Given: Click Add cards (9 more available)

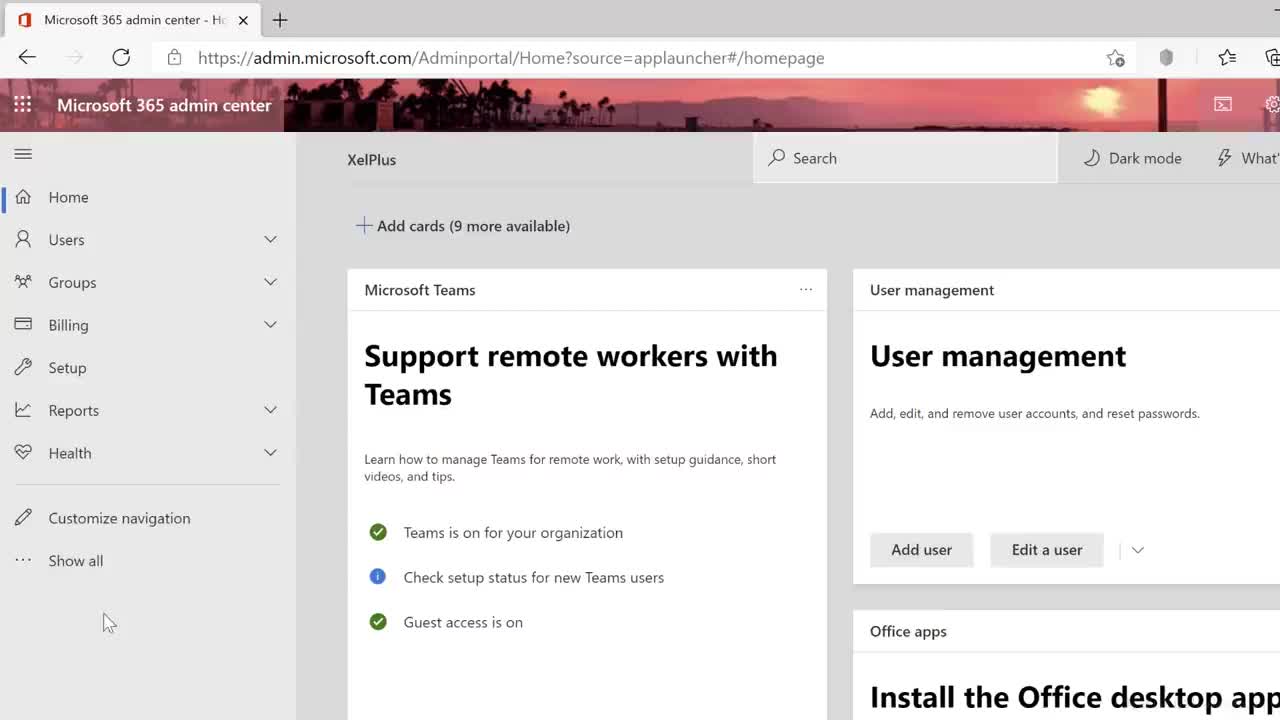Looking at the screenshot, I should [x=463, y=226].
